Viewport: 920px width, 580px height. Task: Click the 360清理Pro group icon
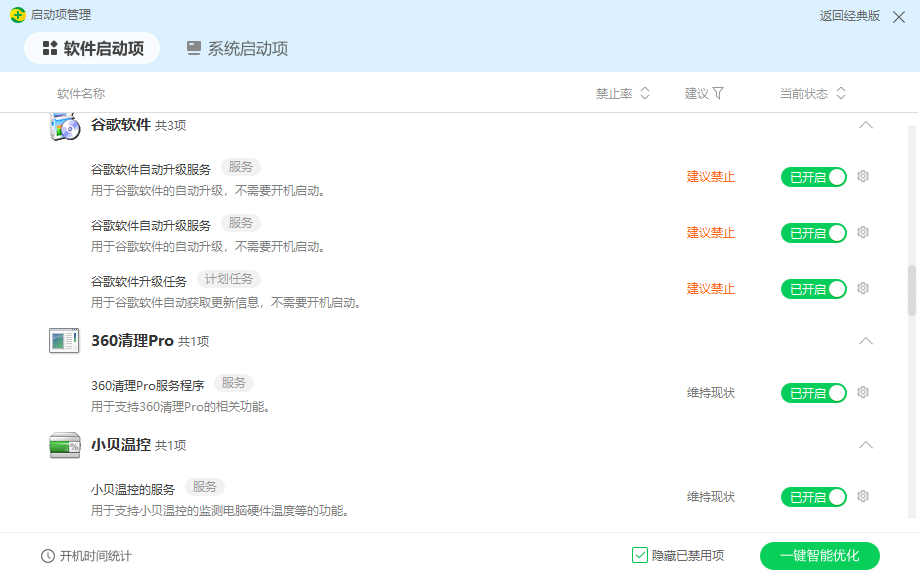pyautogui.click(x=64, y=341)
